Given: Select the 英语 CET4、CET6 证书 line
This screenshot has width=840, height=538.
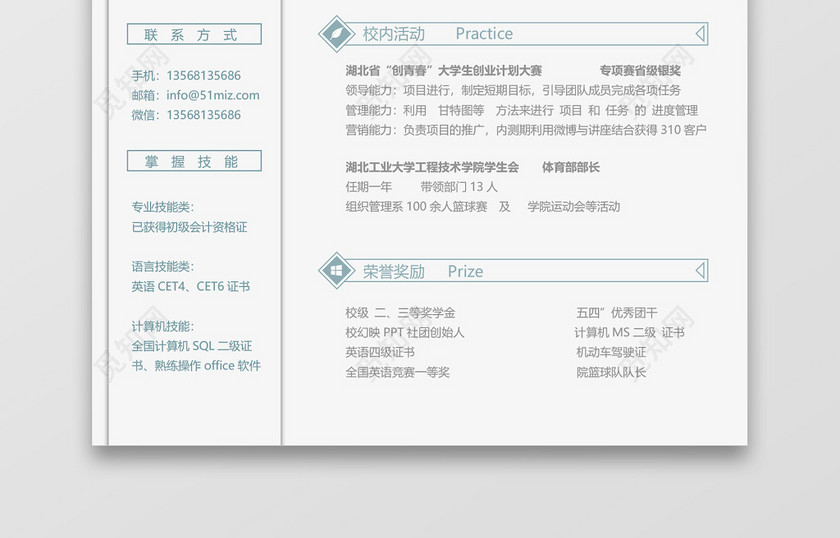Looking at the screenshot, I should pos(191,286).
